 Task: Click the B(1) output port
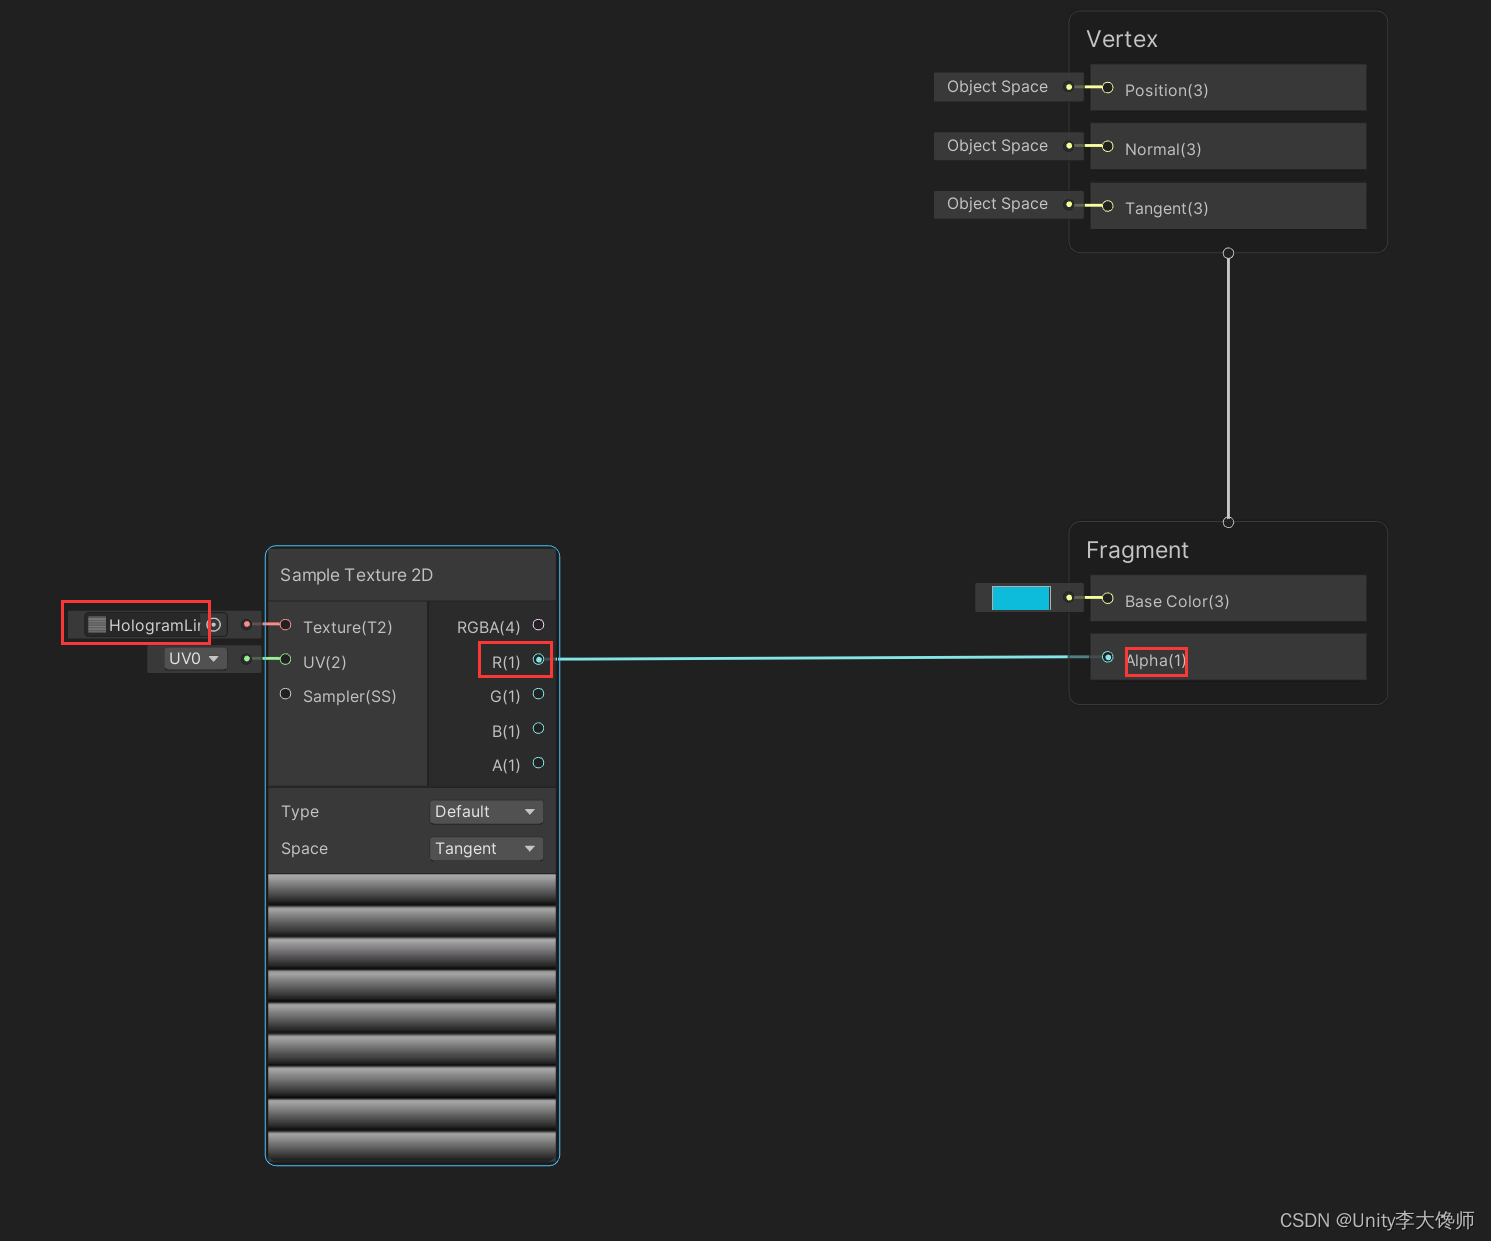tap(538, 728)
